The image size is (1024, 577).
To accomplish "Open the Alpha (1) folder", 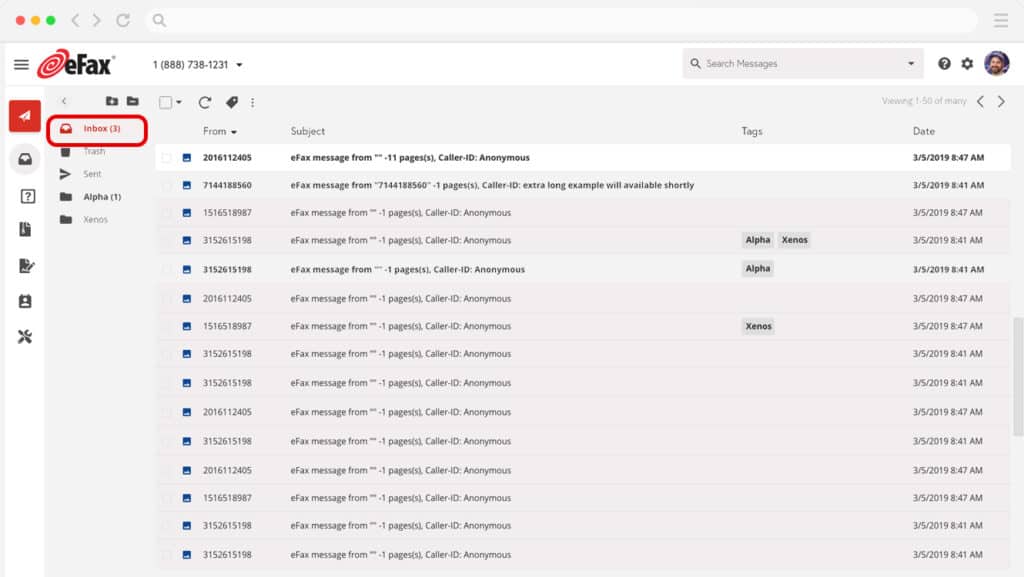I will [101, 197].
